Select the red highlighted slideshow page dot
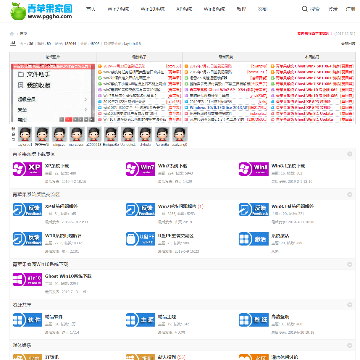Image resolution: width=360 pixels, height=360 pixels. pyautogui.click(x=68, y=119)
